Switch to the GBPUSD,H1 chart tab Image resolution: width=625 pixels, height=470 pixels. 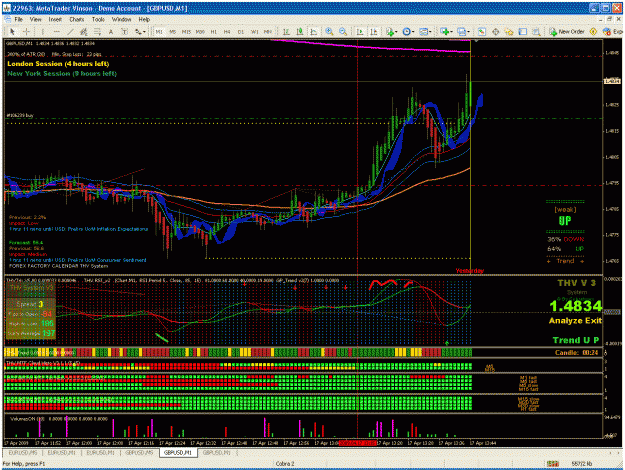coord(216,453)
